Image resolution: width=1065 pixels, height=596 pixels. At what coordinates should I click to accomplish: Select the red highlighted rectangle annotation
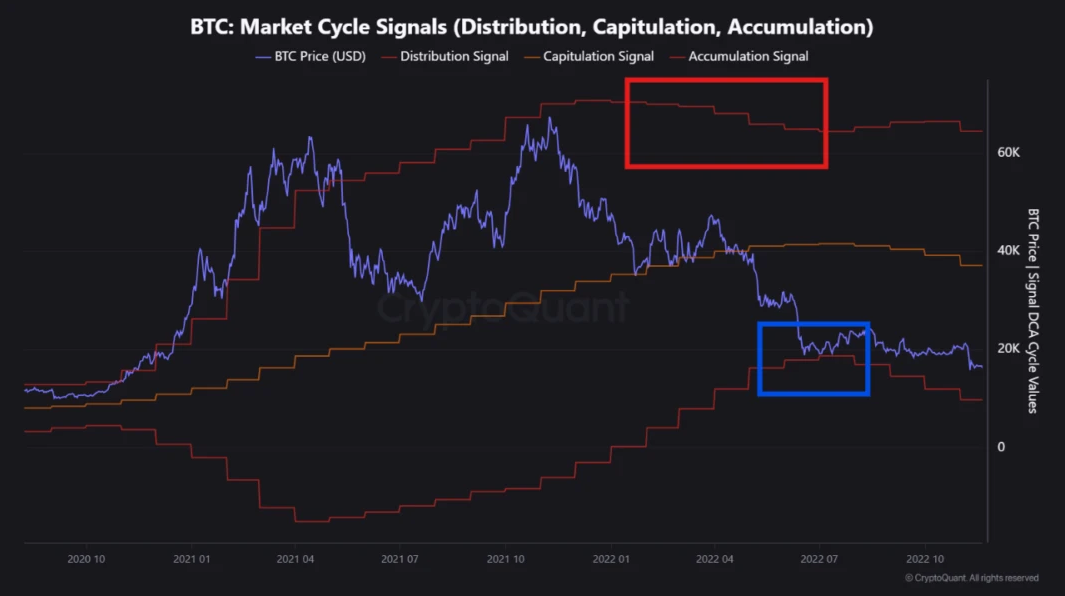(726, 81)
